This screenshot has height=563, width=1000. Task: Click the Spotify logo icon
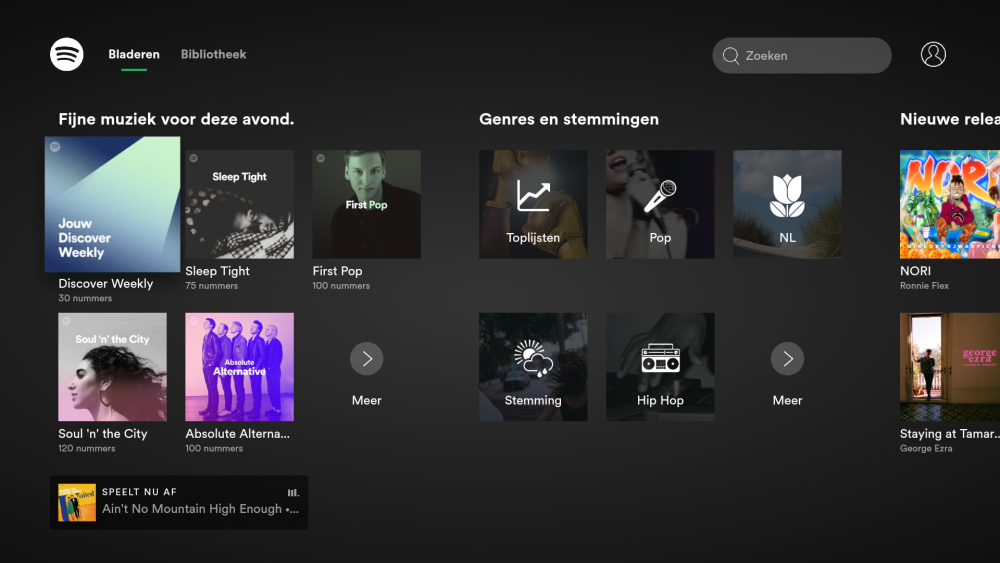pyautogui.click(x=67, y=54)
